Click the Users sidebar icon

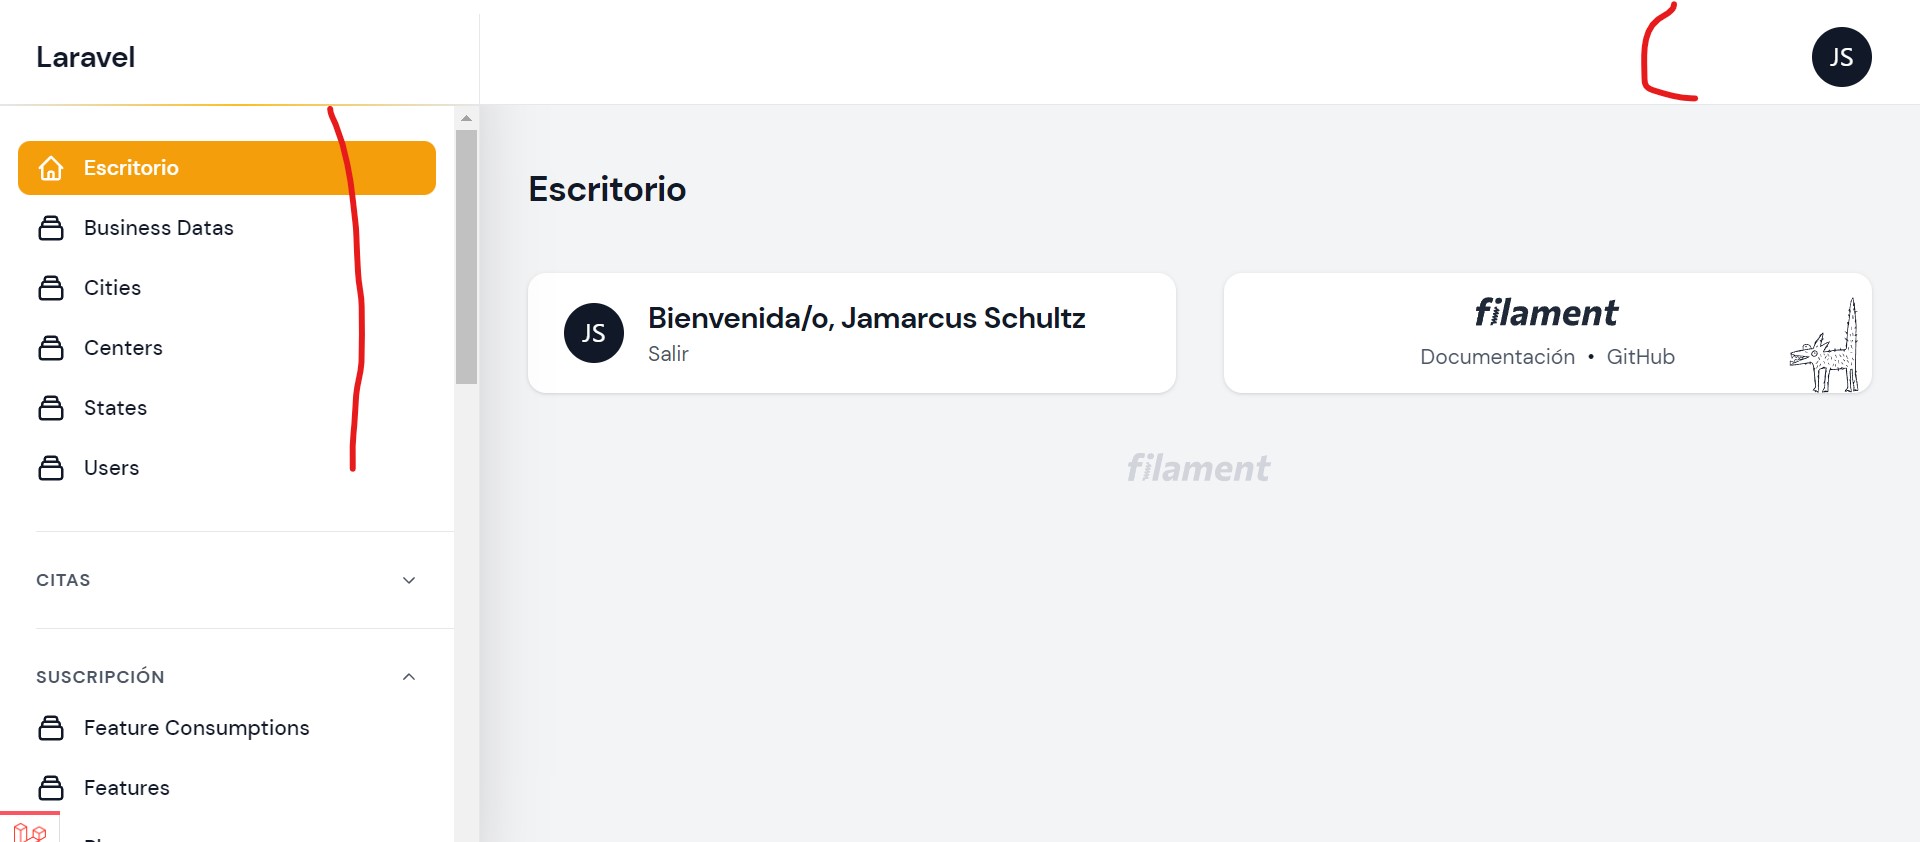[x=51, y=468]
